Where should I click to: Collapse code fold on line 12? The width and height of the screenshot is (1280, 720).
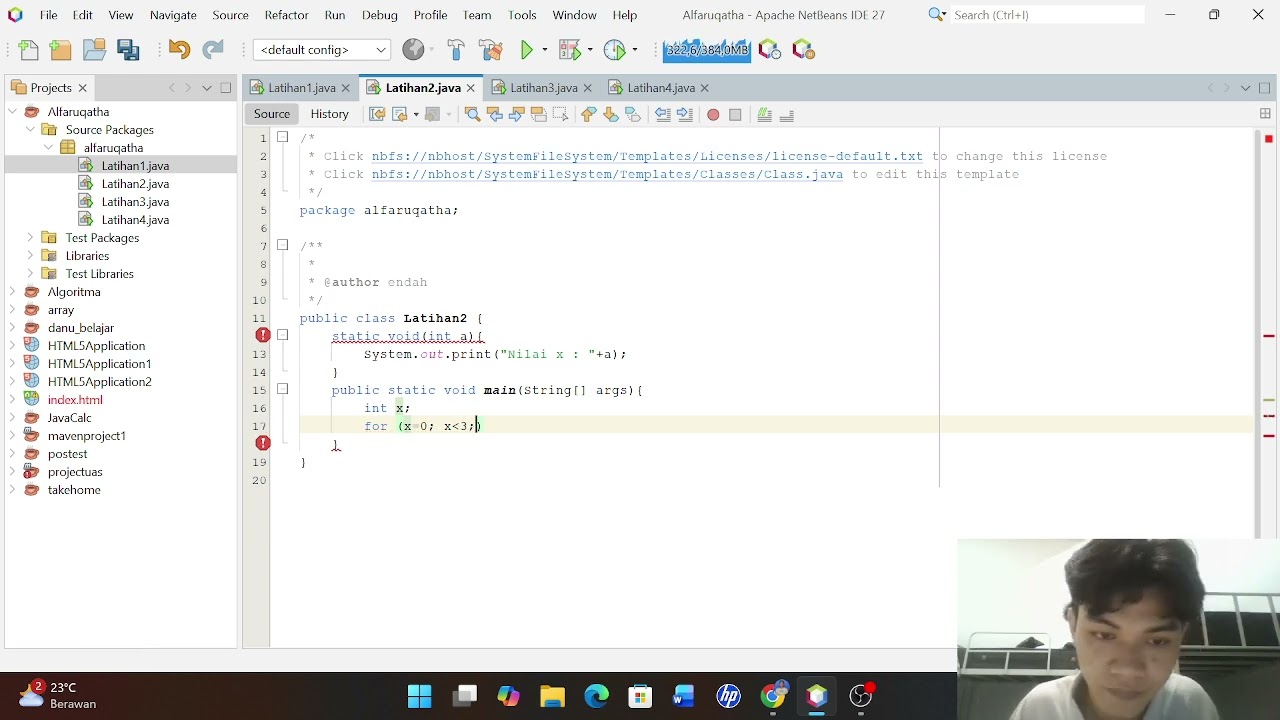point(283,336)
